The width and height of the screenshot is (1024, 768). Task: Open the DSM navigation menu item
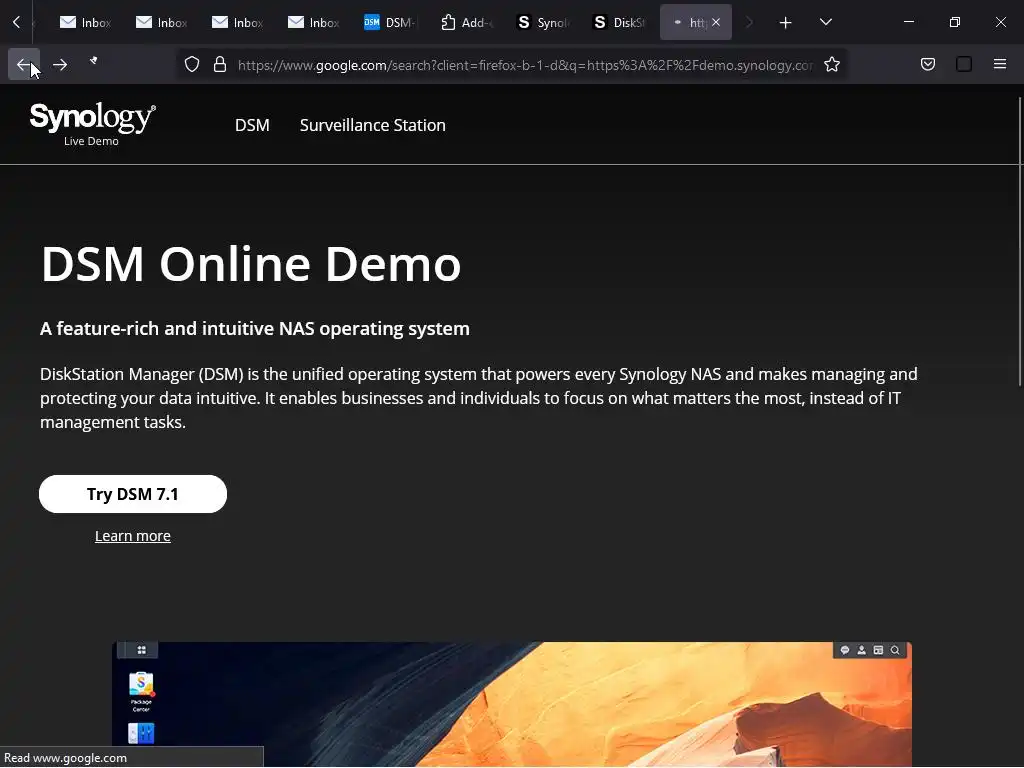(252, 125)
